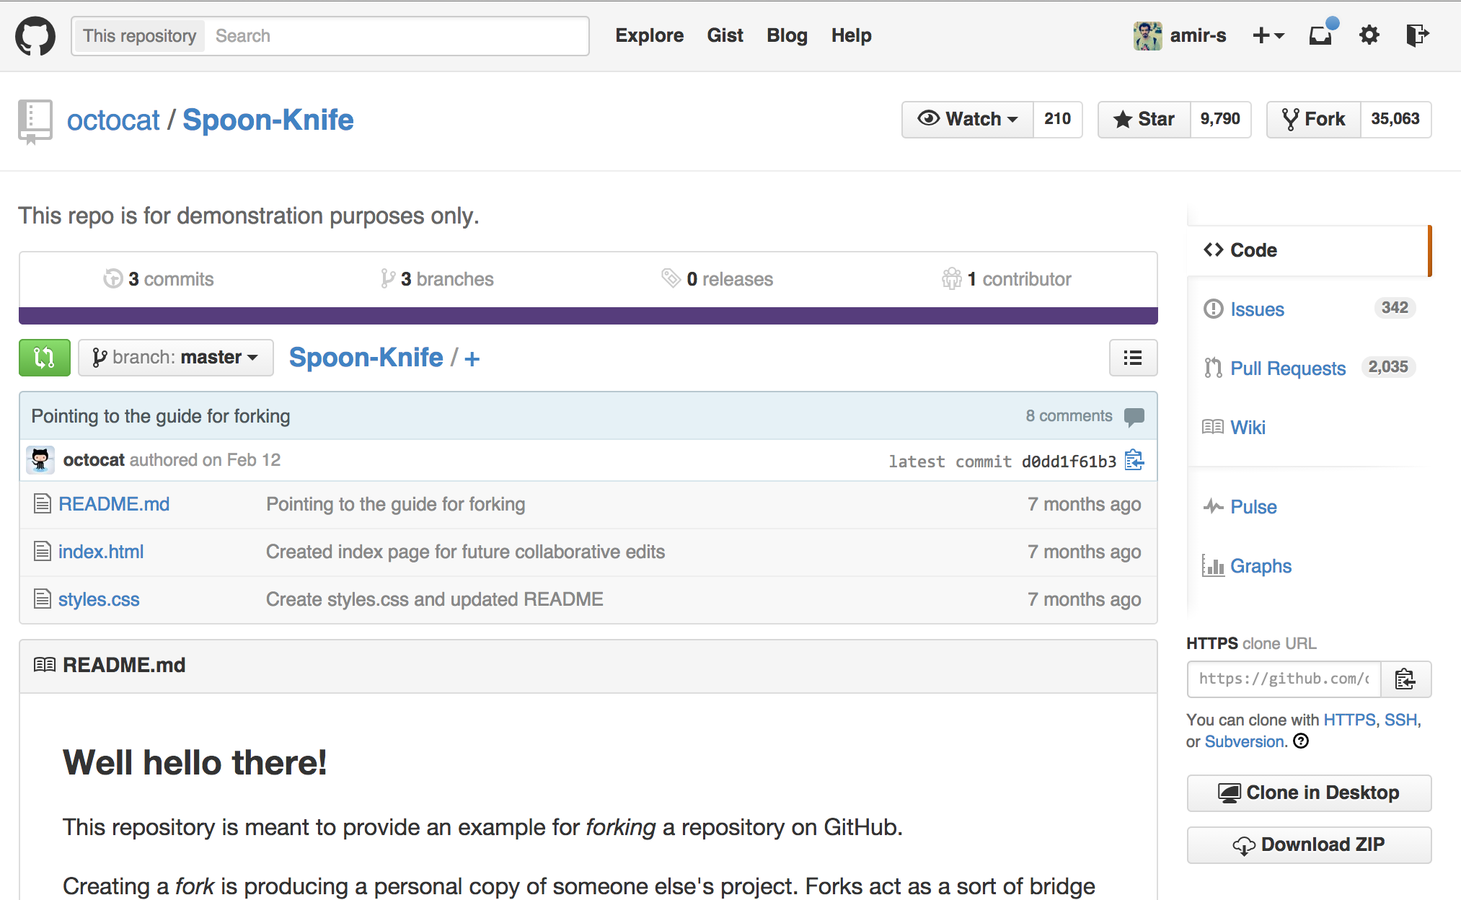Viewport: 1461px width, 900px height.
Task: Open the Graphs tab
Action: point(1260,566)
